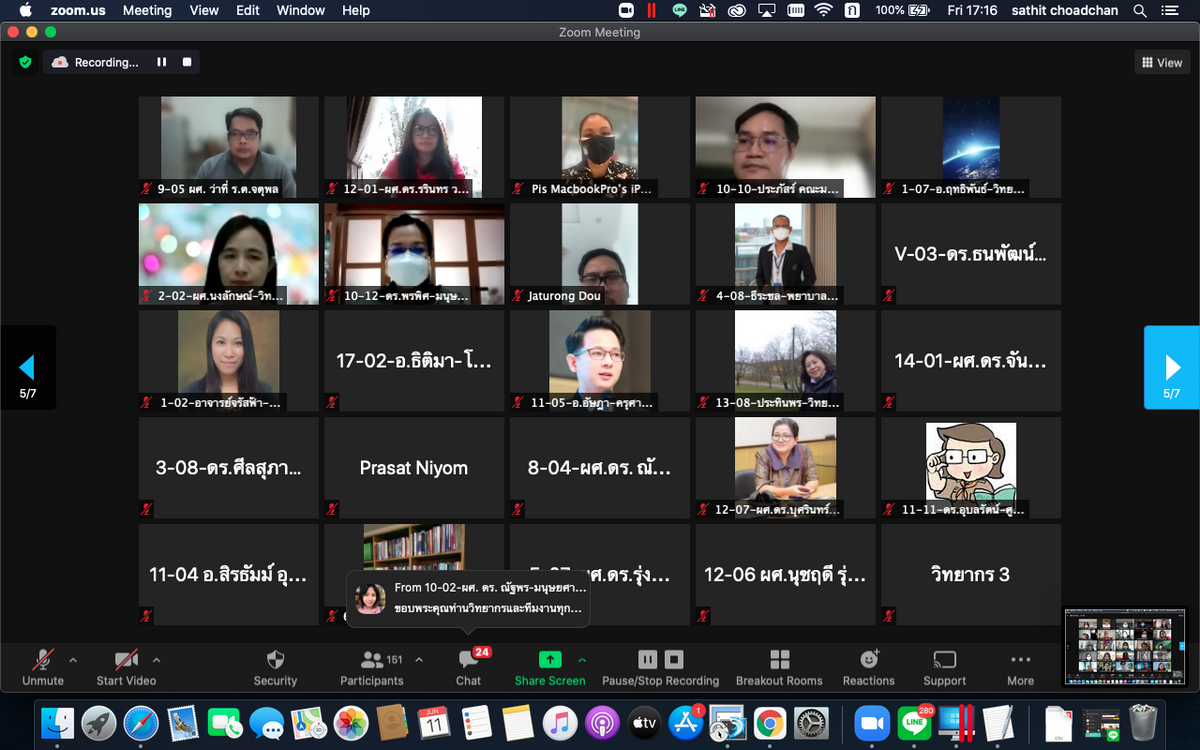Open the More options ellipsis
This screenshot has width=1200, height=750.
click(1020, 668)
